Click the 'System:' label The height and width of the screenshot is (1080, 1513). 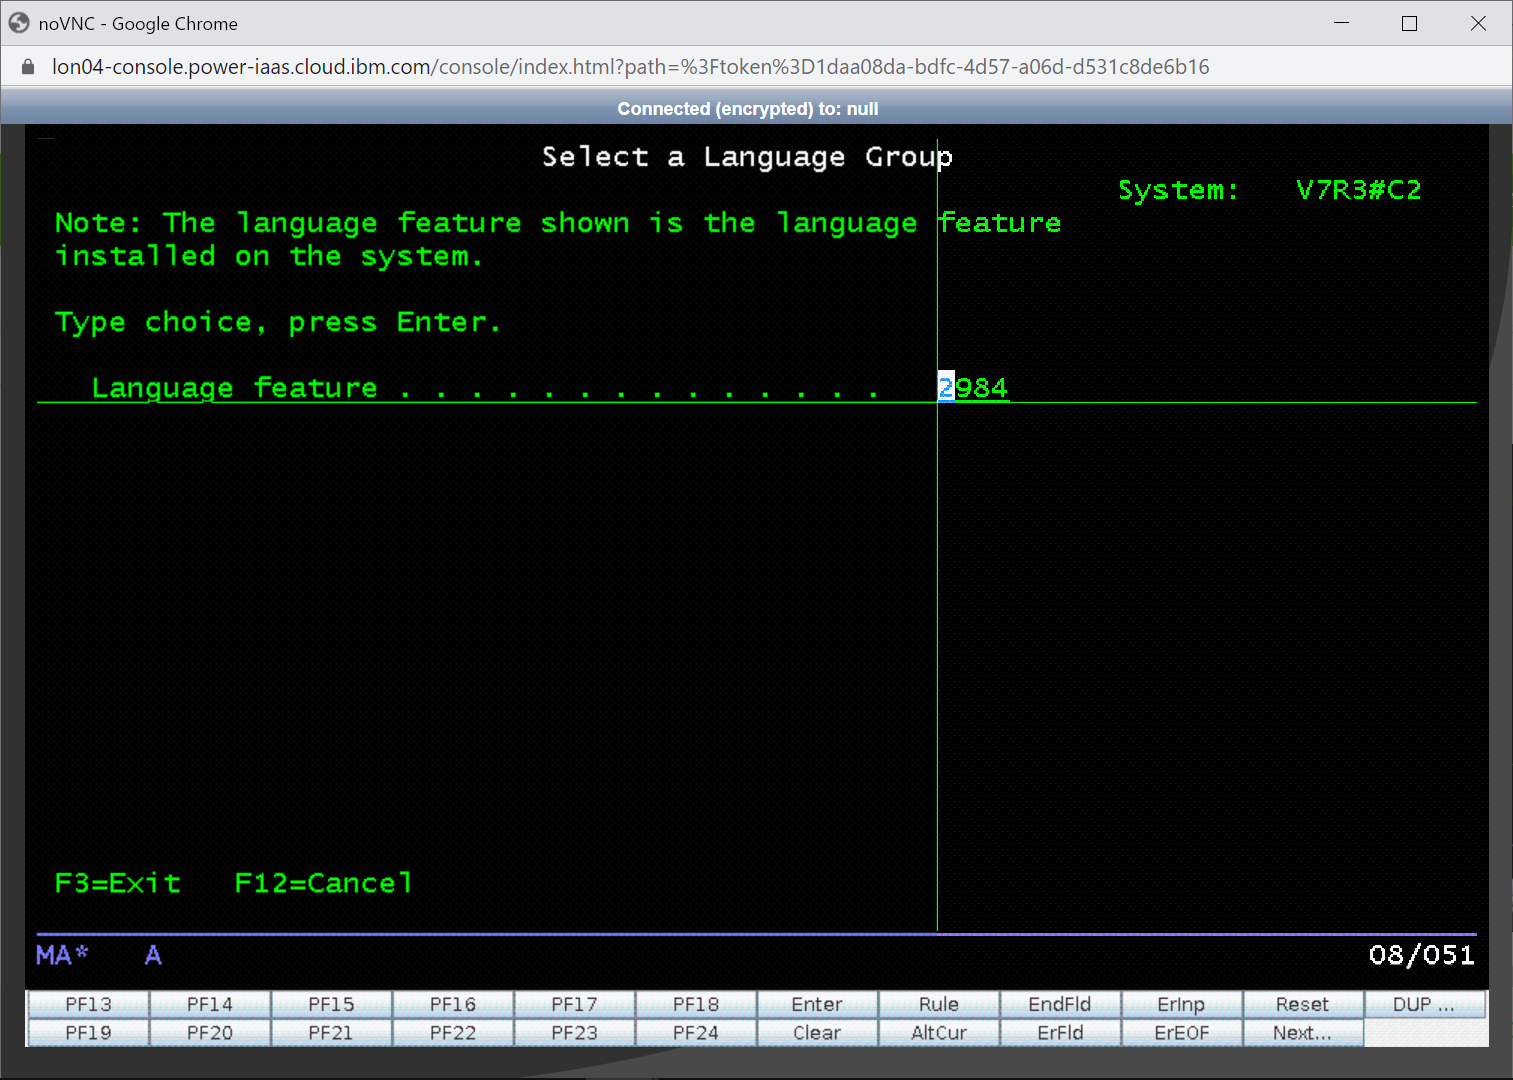click(1178, 190)
